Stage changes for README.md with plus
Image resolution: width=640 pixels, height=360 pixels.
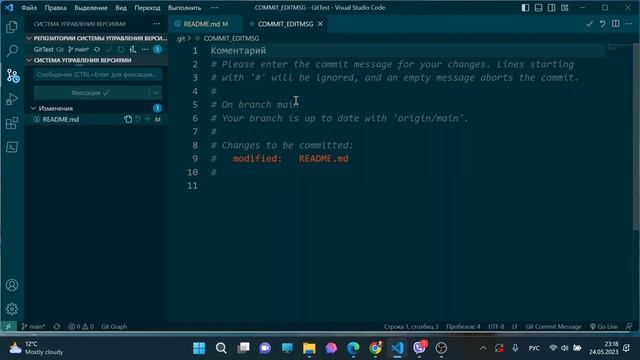tap(147, 119)
